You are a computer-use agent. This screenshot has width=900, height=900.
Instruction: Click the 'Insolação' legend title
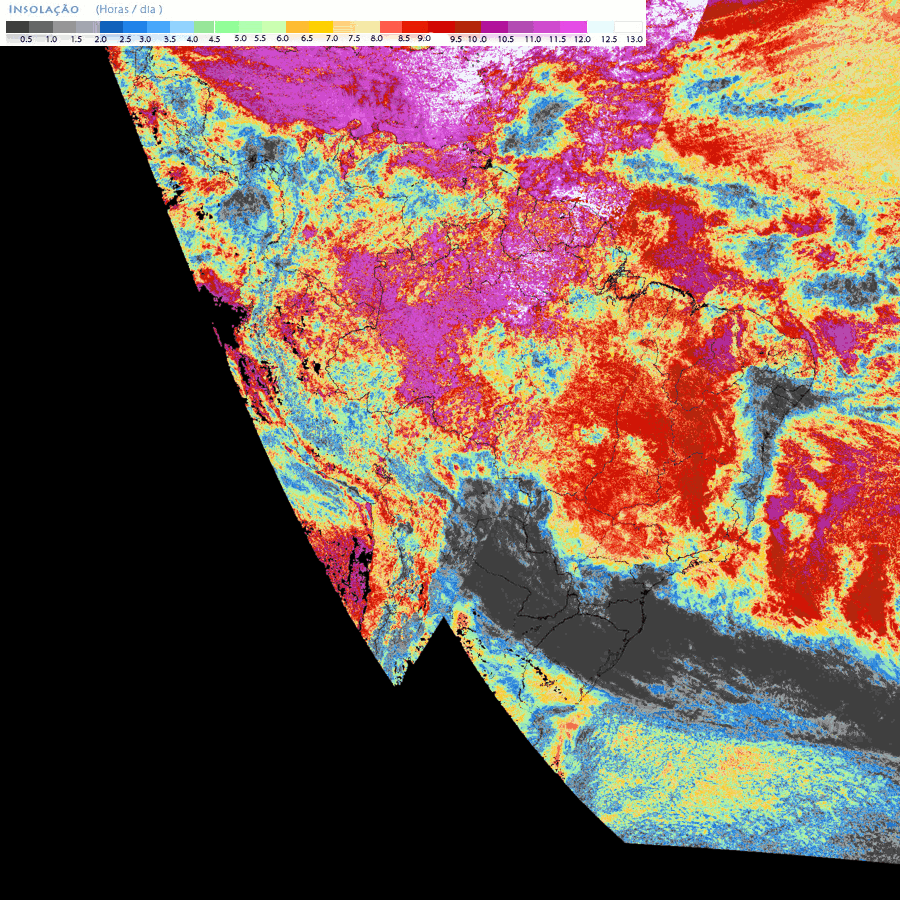click(44, 10)
